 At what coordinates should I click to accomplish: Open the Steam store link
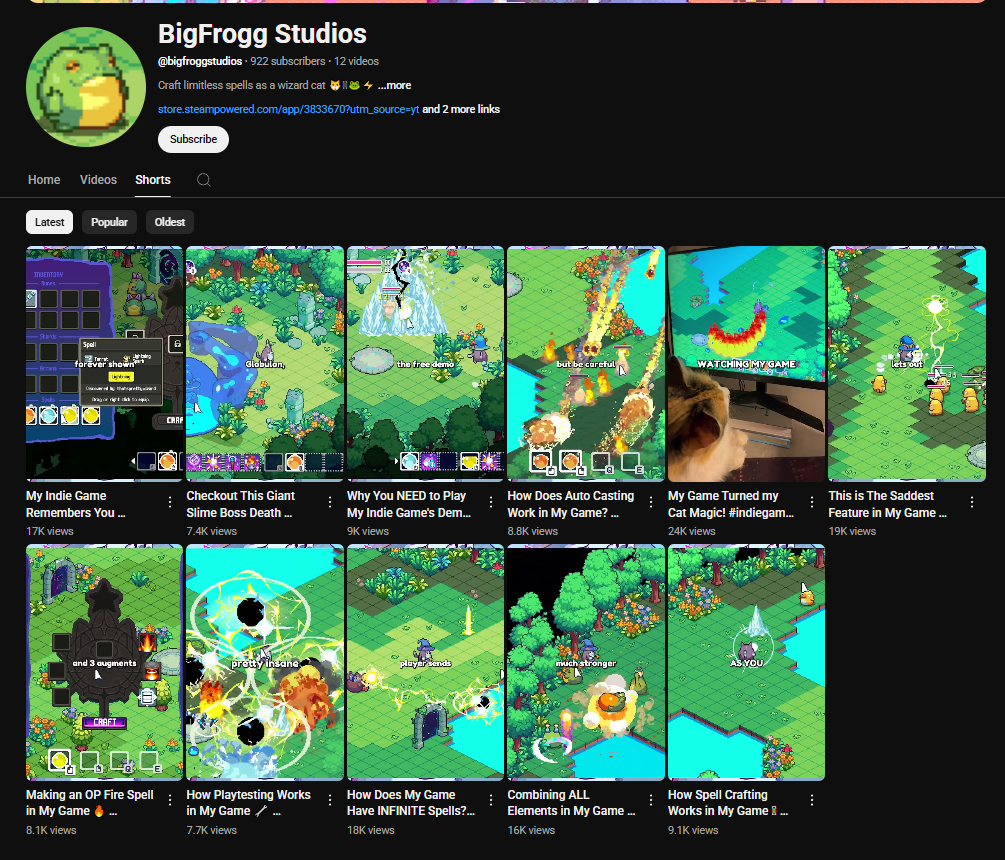click(288, 110)
